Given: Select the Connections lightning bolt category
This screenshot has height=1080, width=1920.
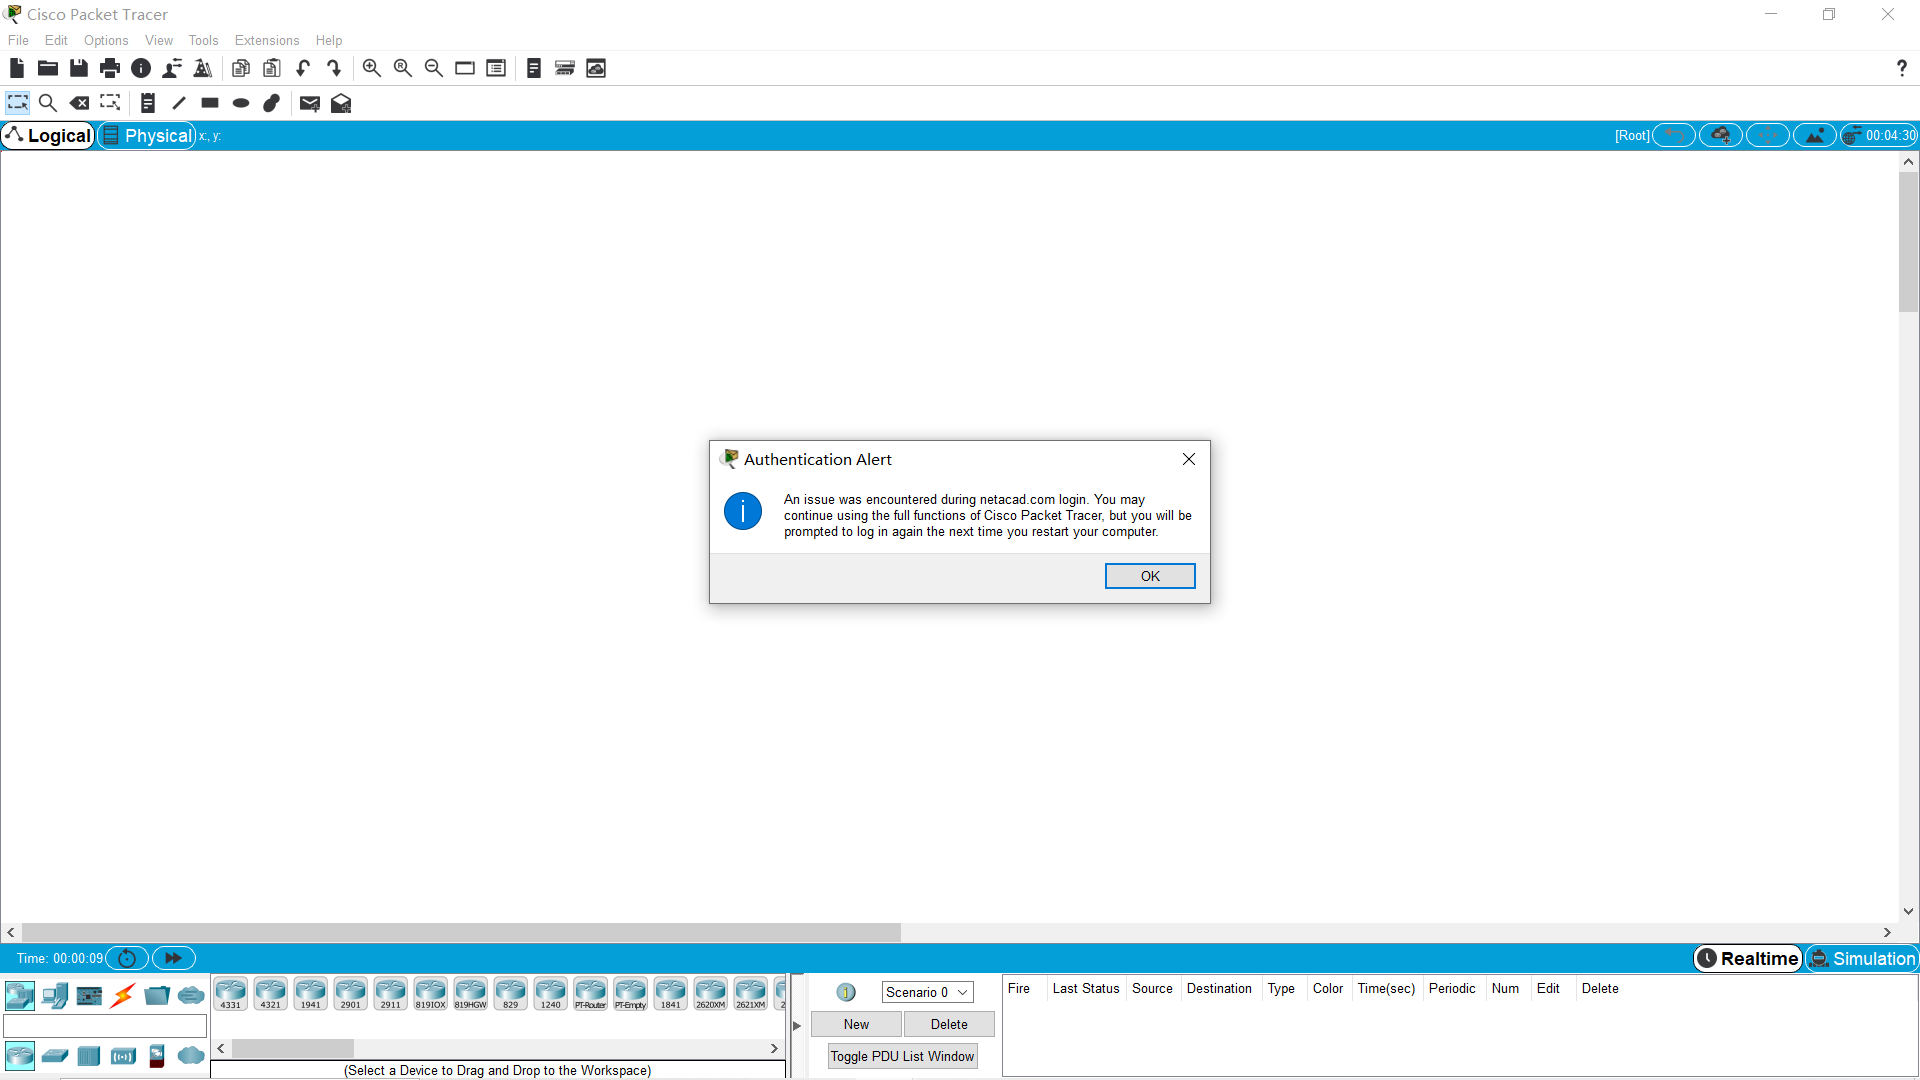Looking at the screenshot, I should tap(123, 995).
